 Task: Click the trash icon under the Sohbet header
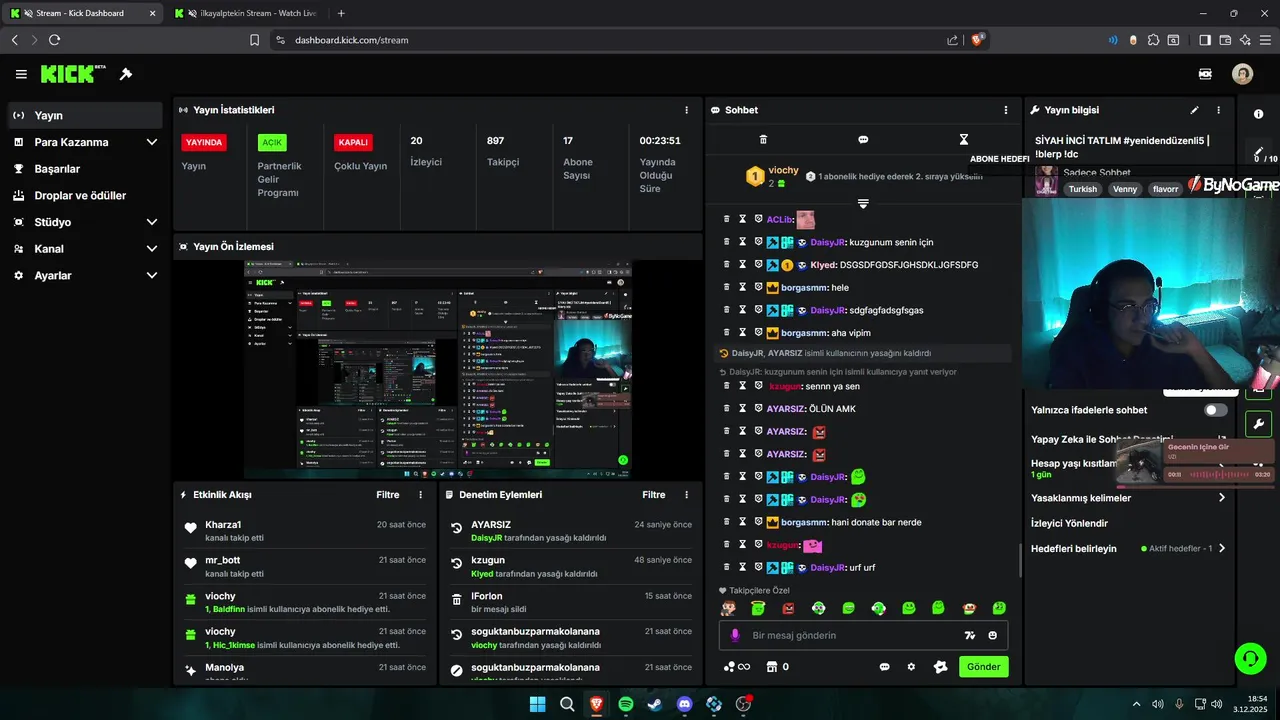(763, 140)
